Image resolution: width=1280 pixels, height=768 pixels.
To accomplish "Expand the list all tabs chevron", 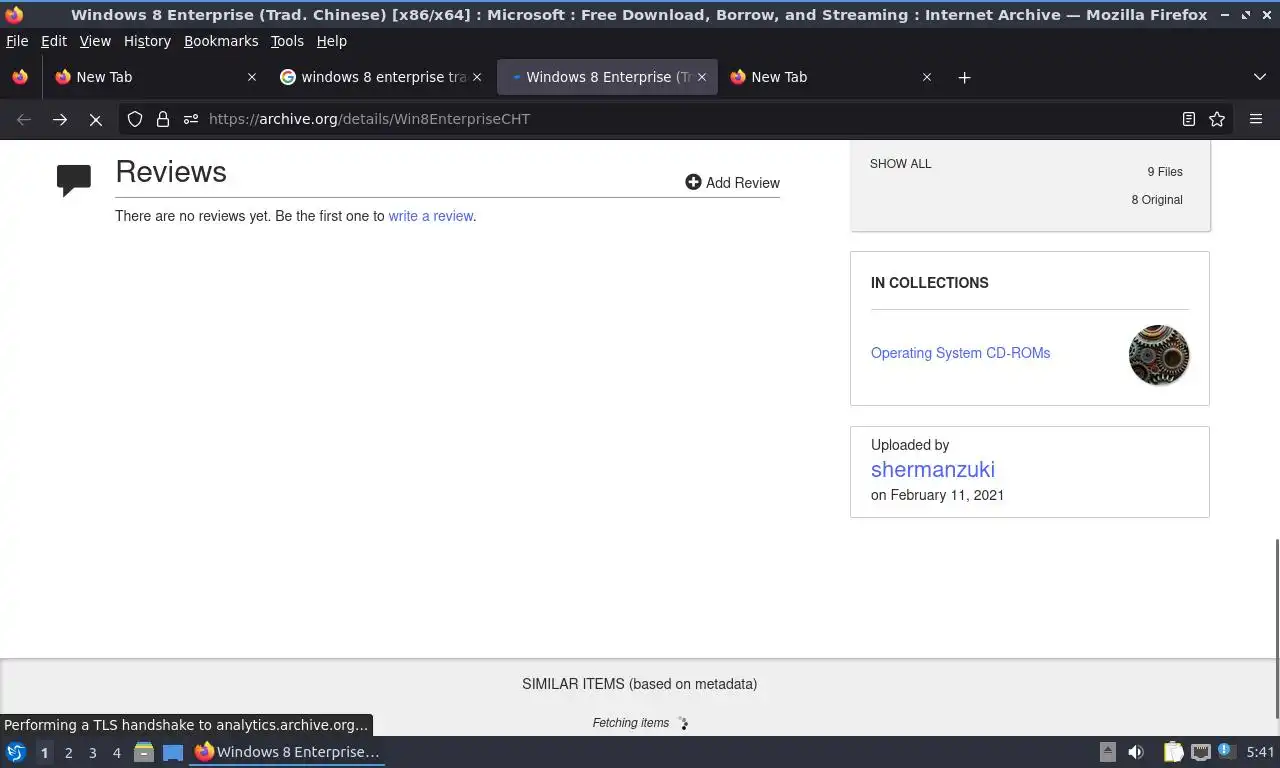I will coord(1260,77).
